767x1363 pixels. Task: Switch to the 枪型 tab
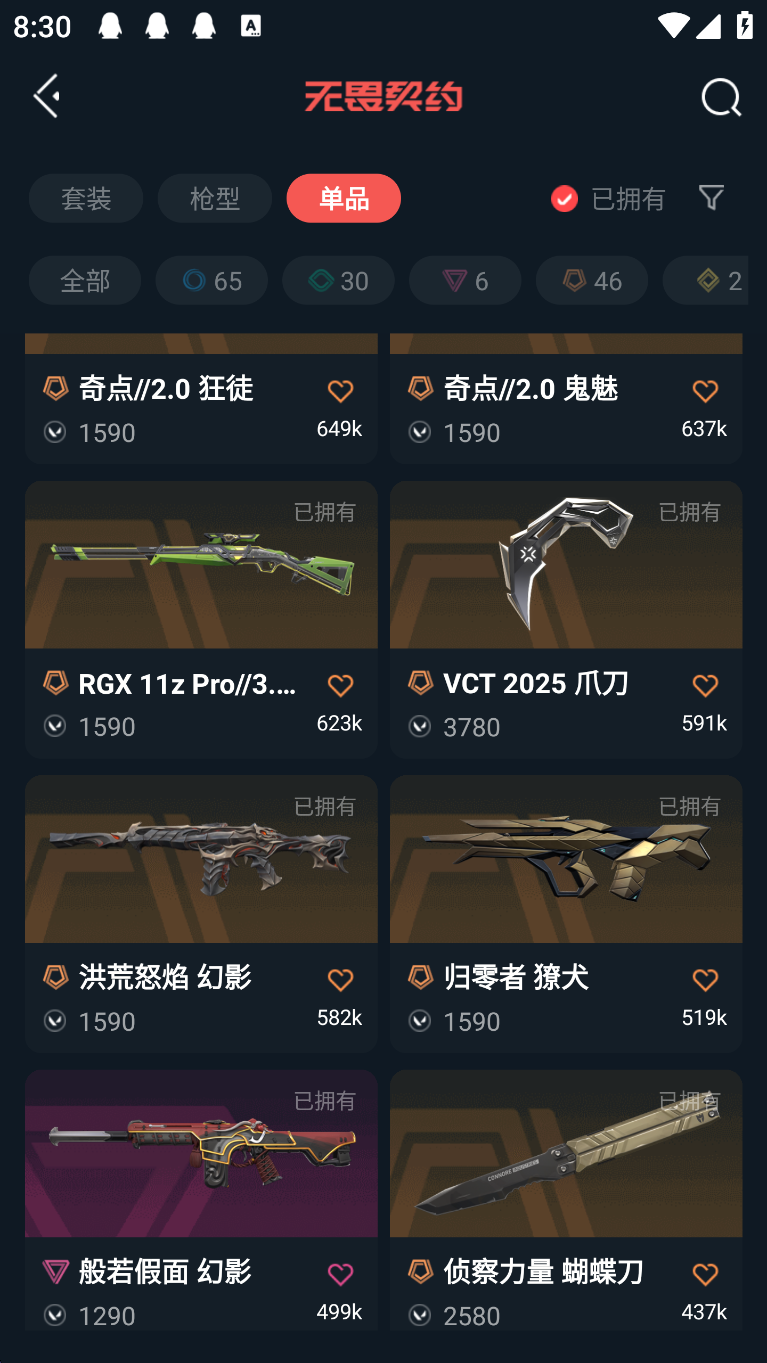pos(215,198)
